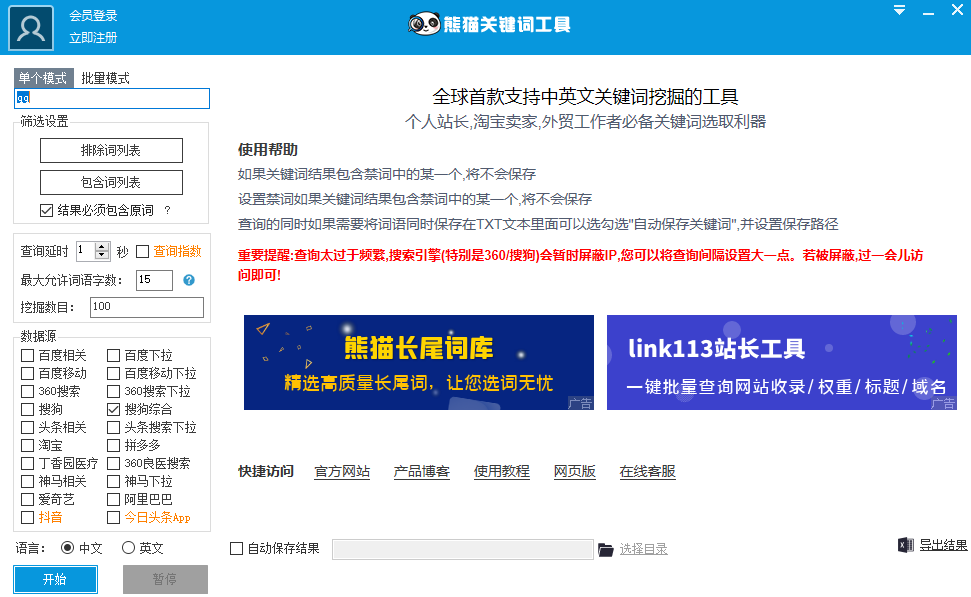The height and width of the screenshot is (597, 971).
Task: Open the link113站长工具 banner ad
Action: pyautogui.click(x=782, y=362)
